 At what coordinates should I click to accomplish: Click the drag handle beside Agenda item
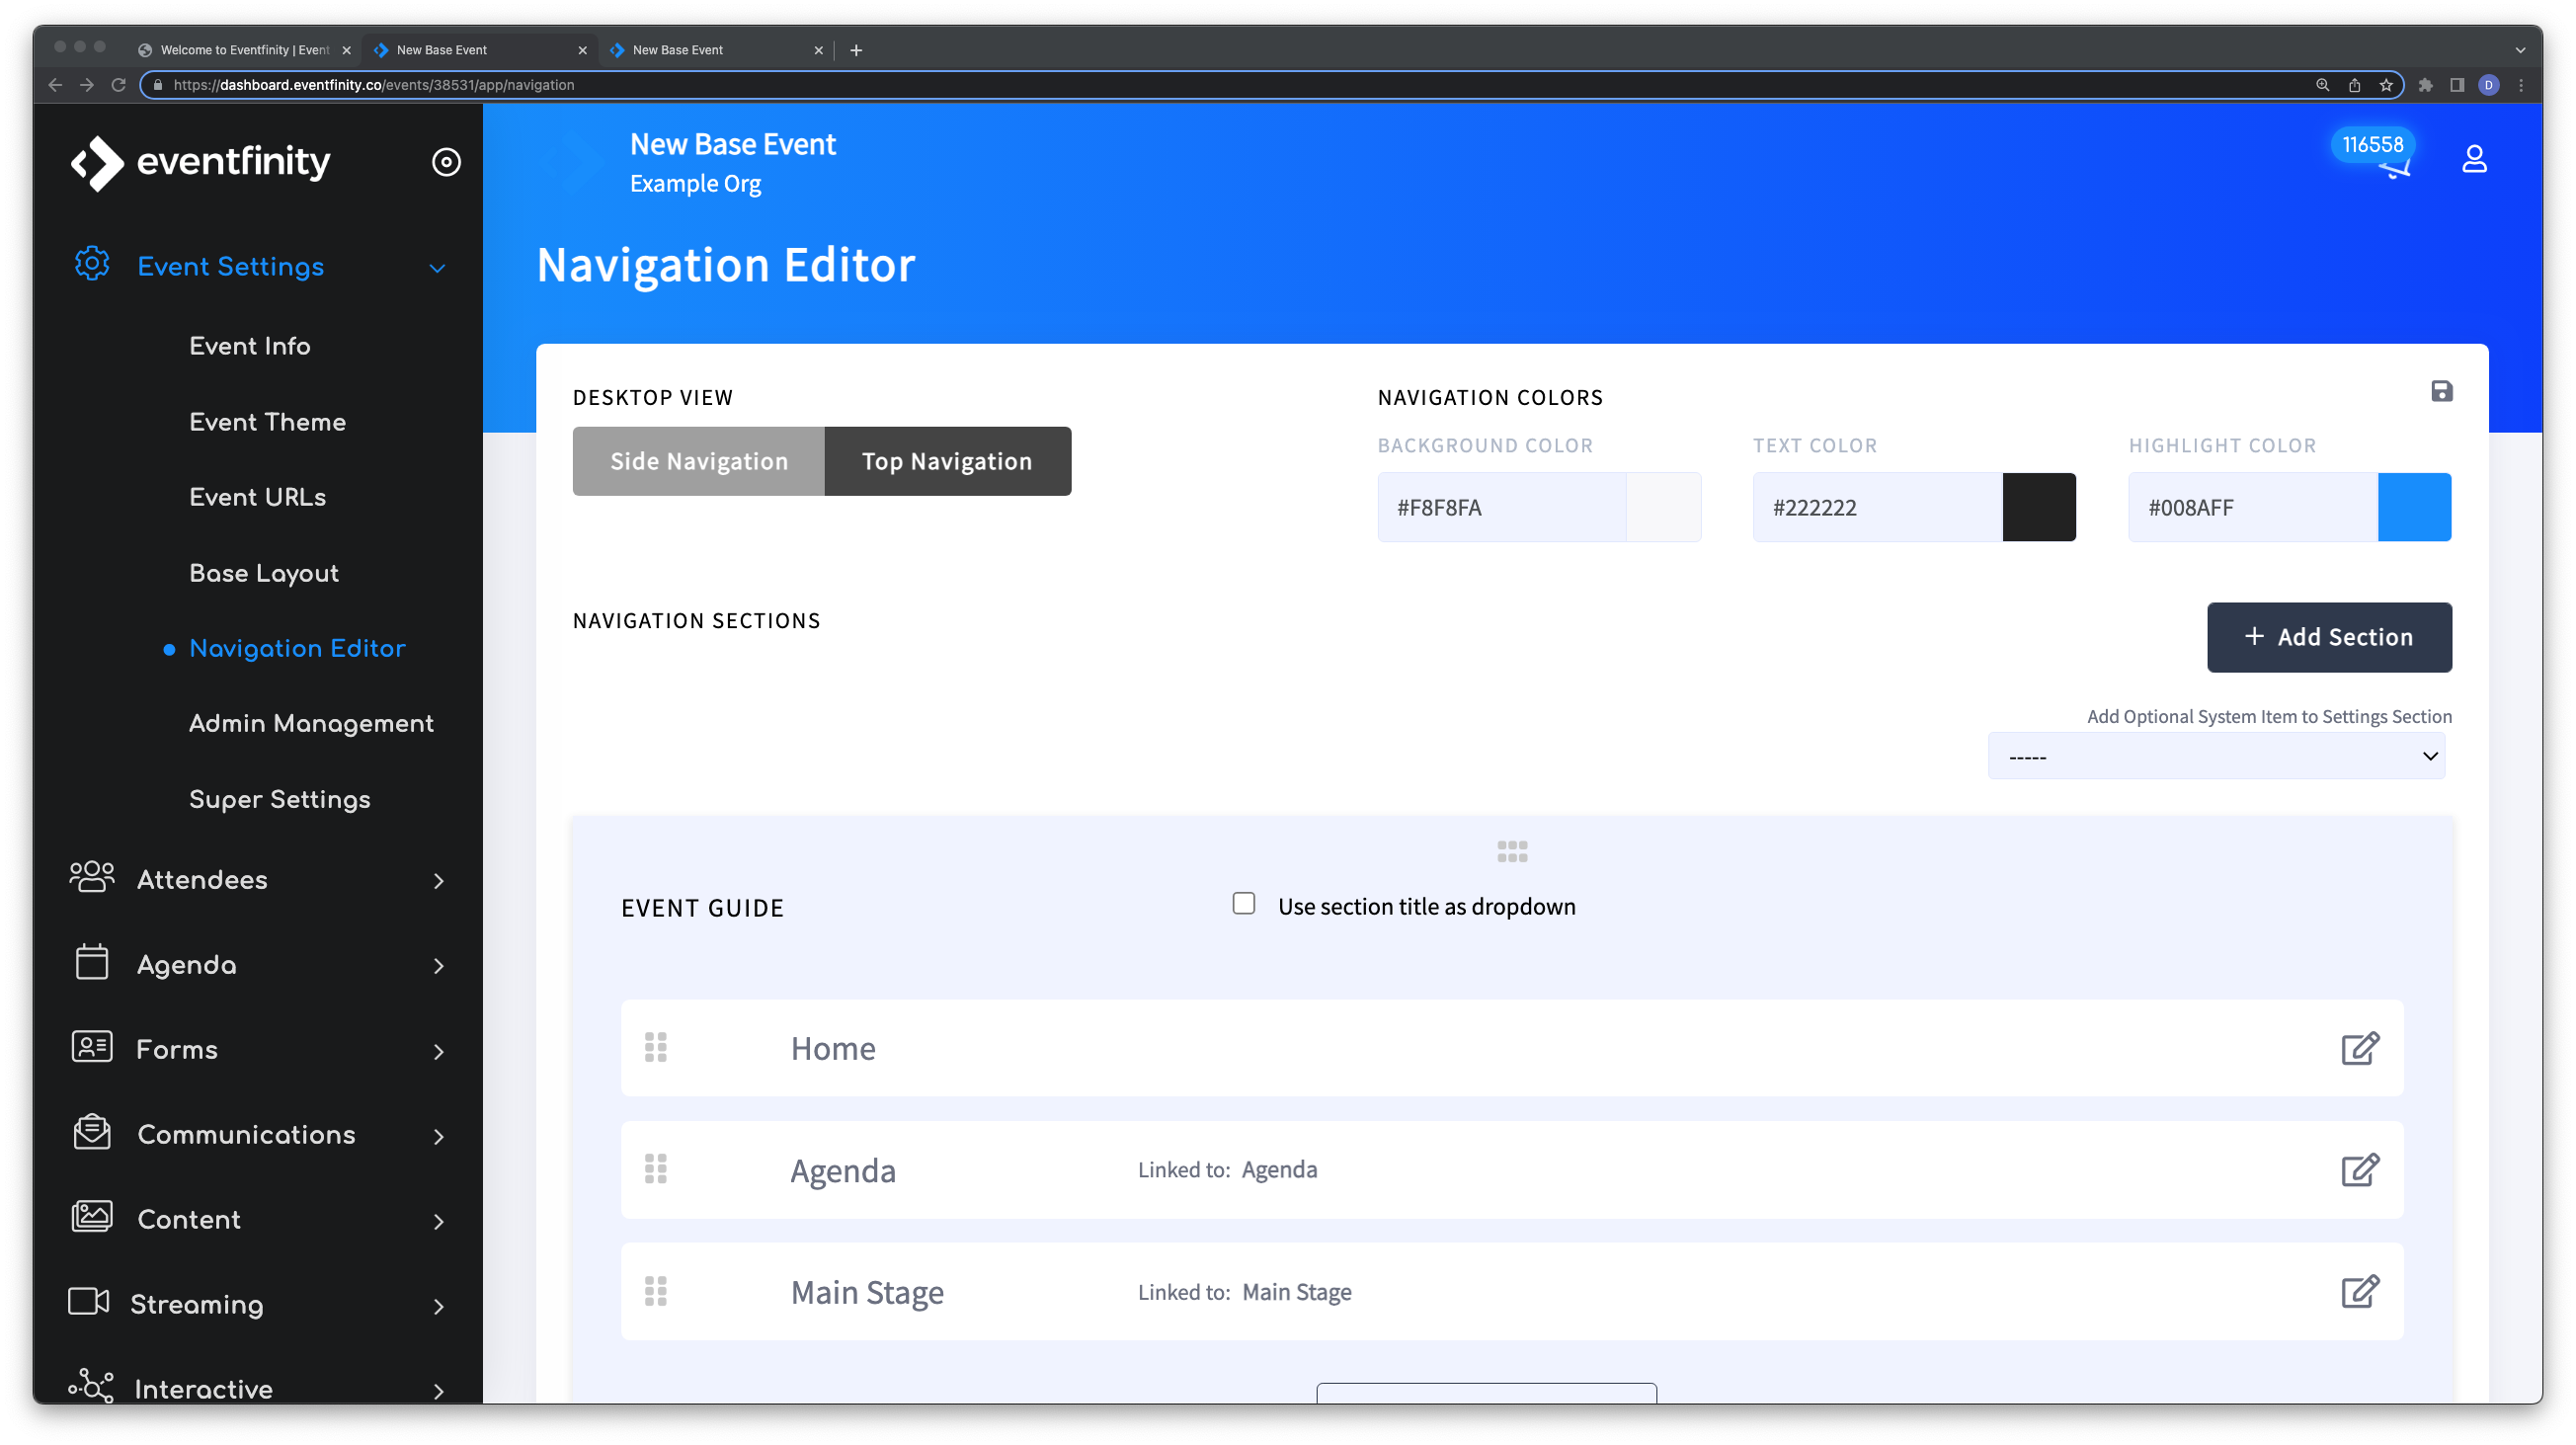pos(656,1169)
